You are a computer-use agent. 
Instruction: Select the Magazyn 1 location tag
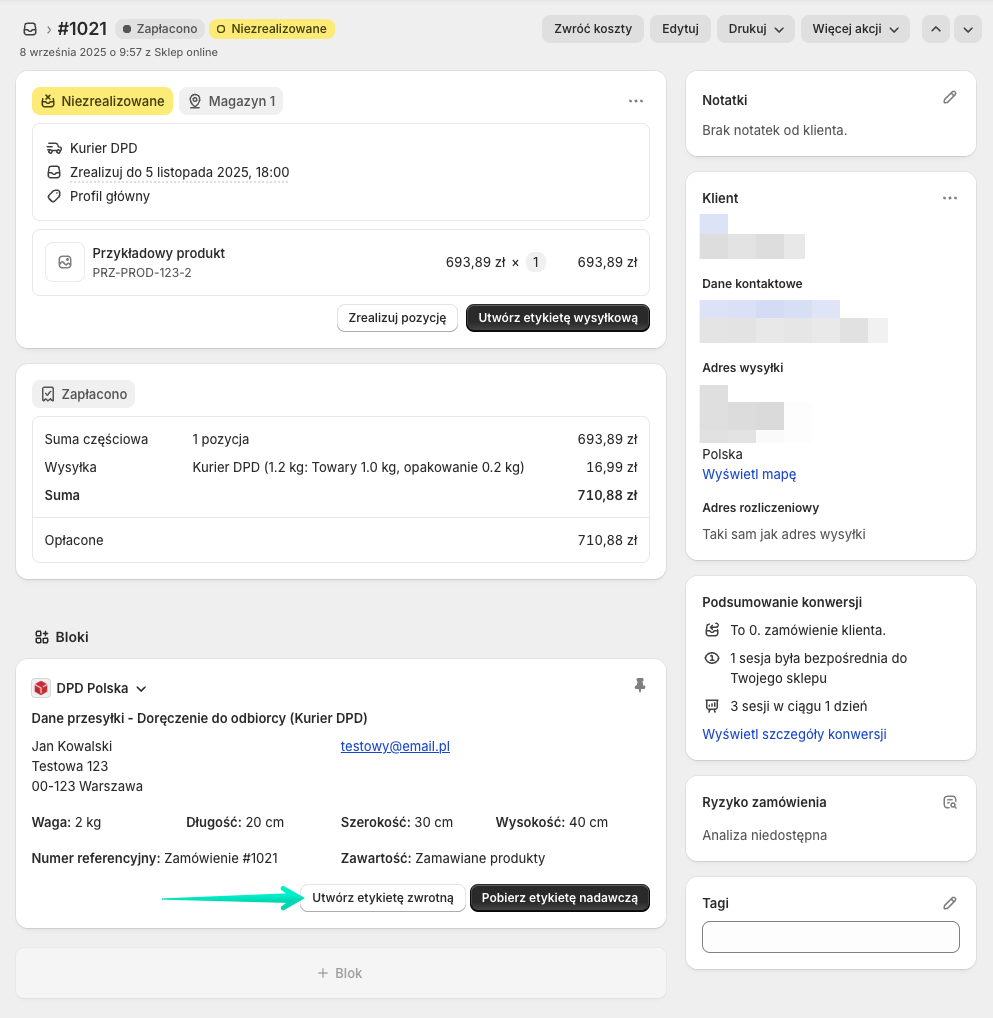pos(231,101)
